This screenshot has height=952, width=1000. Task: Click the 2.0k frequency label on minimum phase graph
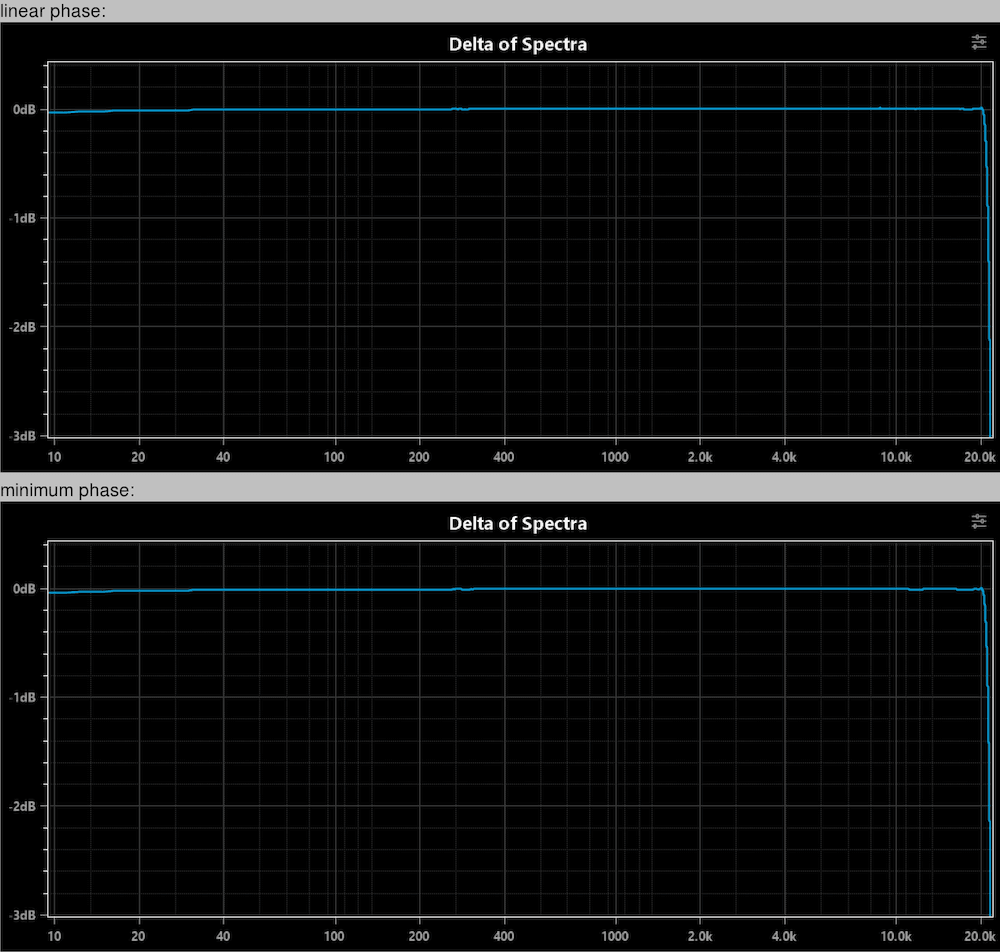click(700, 936)
